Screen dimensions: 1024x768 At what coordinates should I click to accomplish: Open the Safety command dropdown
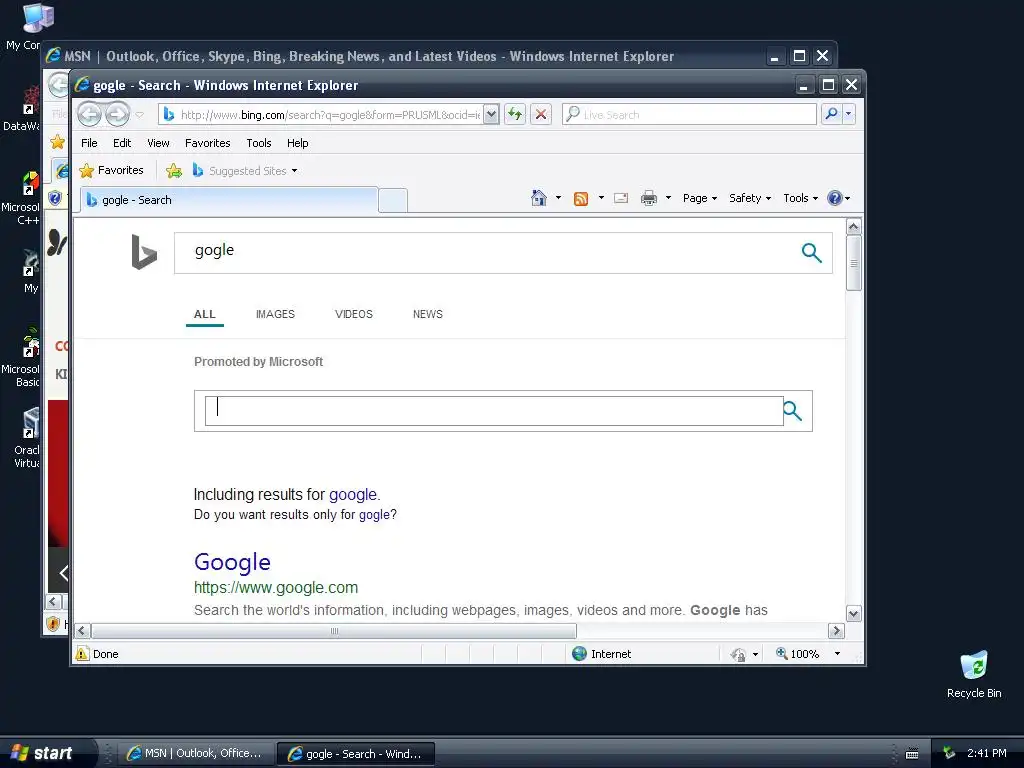pos(750,198)
